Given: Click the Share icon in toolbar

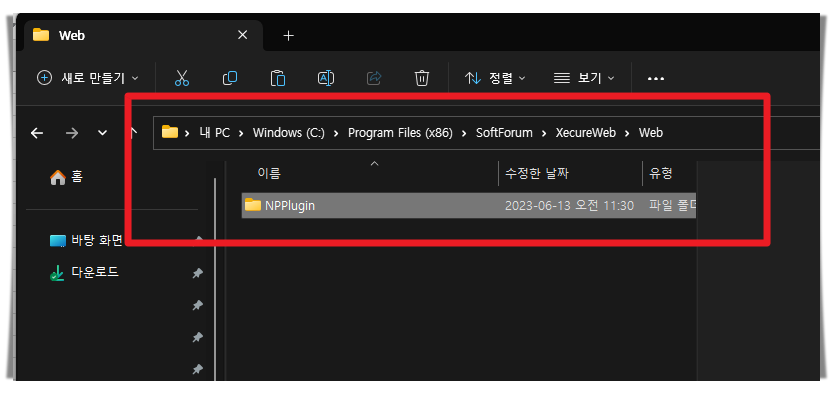Looking at the screenshot, I should [374, 78].
